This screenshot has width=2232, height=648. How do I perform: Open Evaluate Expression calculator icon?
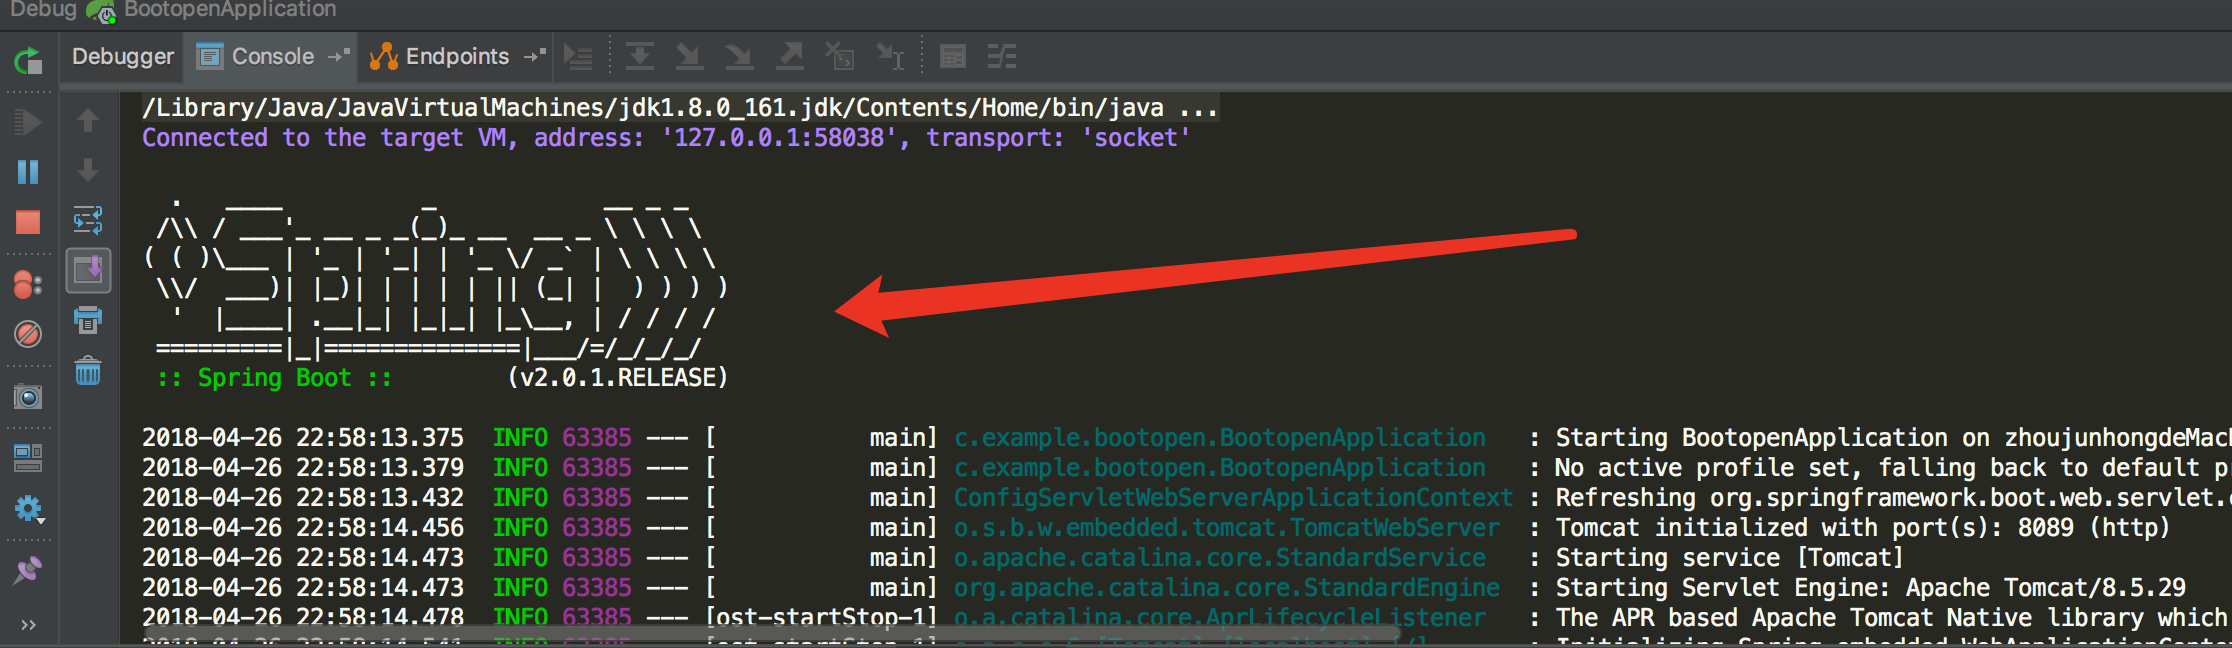[x=953, y=57]
